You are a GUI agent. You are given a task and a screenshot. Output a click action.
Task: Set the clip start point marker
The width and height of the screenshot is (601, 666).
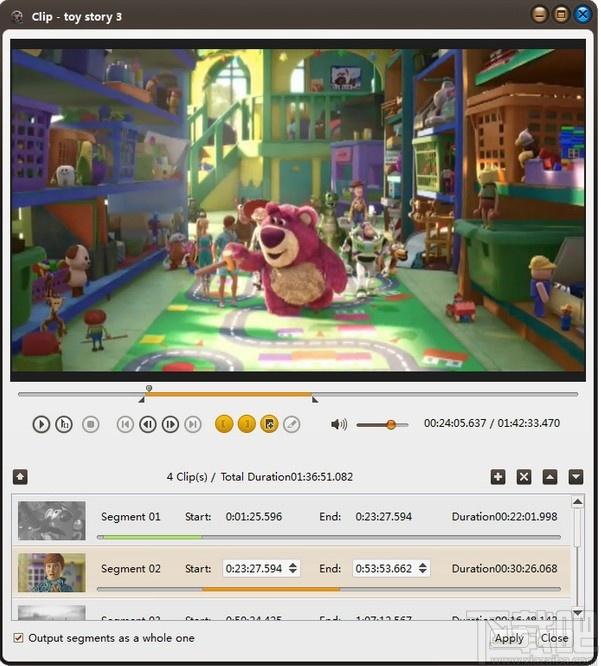click(x=224, y=424)
